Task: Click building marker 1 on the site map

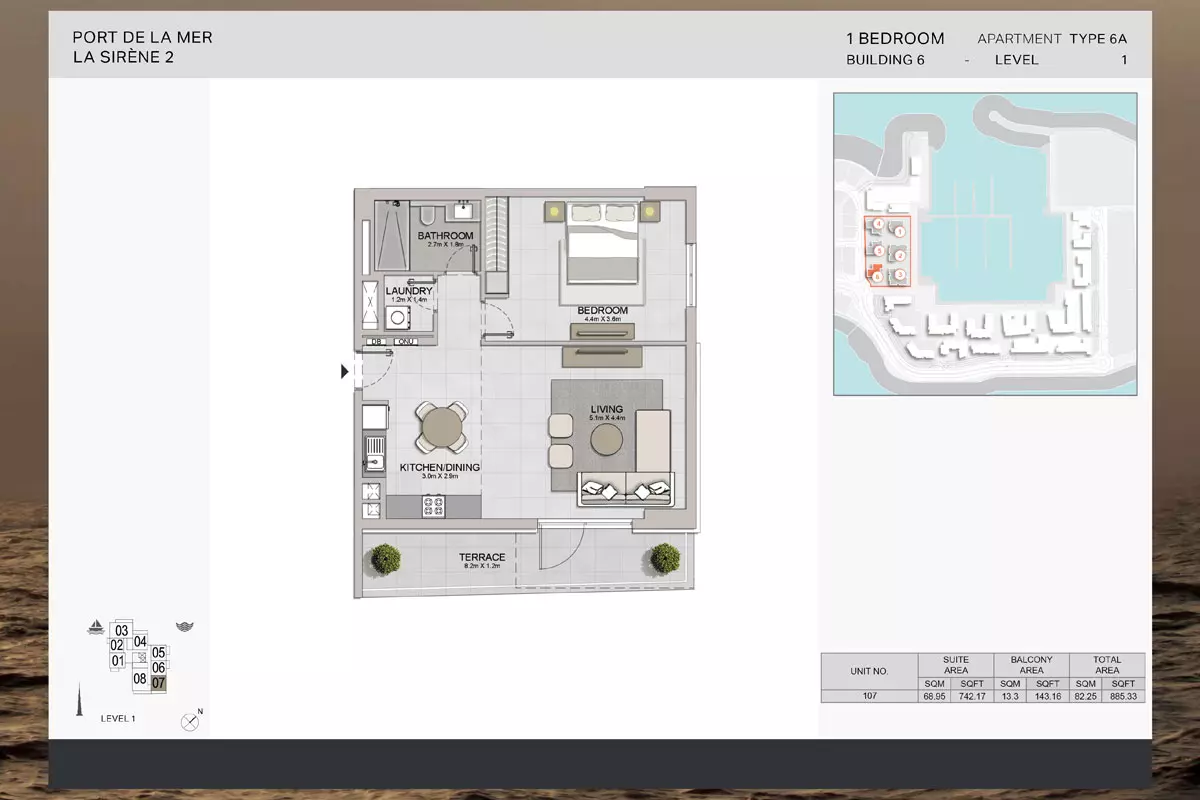Action: (900, 232)
